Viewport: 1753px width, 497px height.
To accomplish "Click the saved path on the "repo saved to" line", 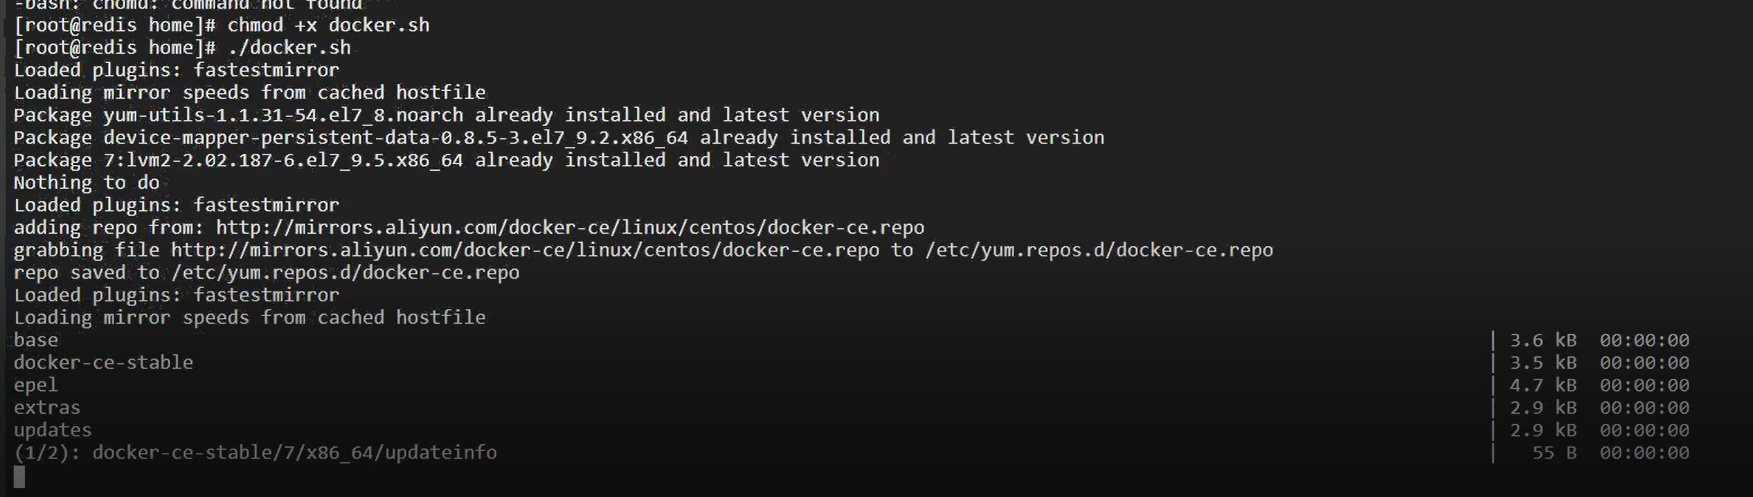I will (345, 272).
